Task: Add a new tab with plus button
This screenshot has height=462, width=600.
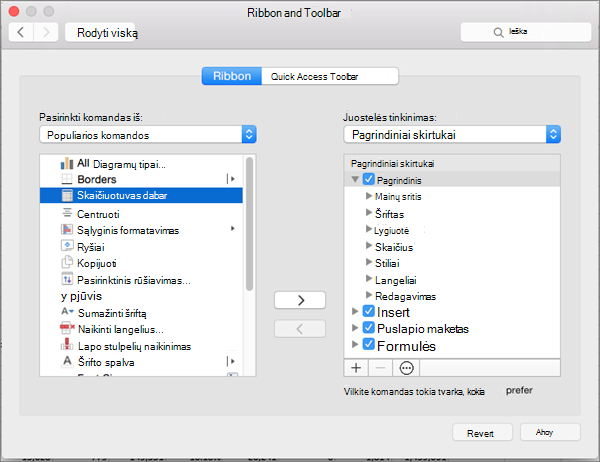Action: [356, 368]
